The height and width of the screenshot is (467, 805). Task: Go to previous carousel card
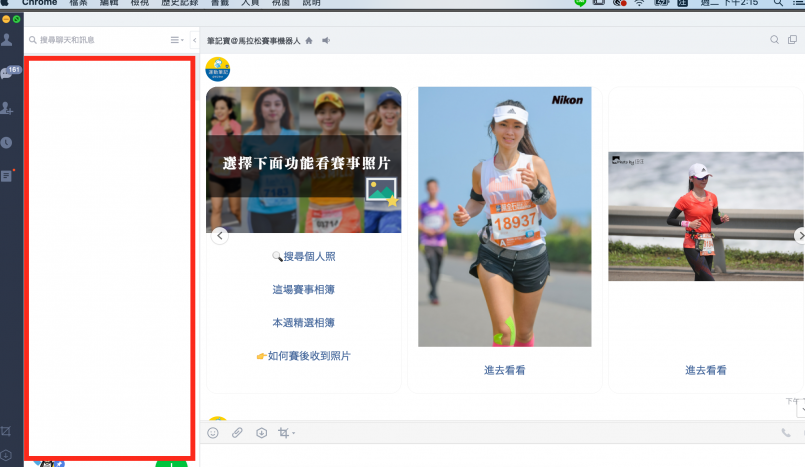click(x=220, y=236)
